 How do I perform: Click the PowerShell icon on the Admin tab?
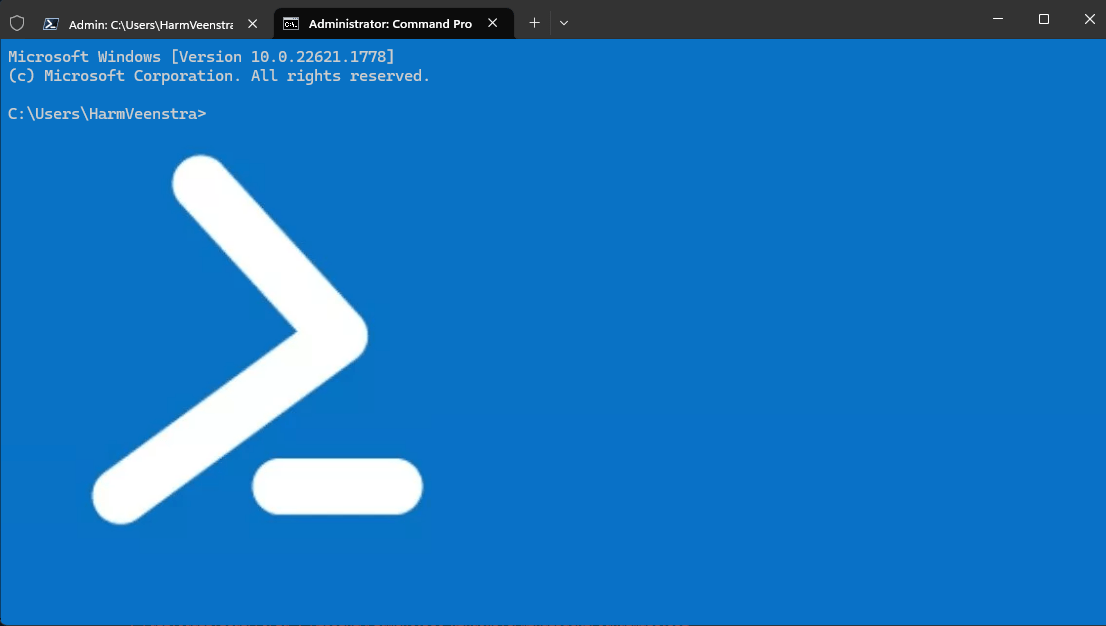point(50,22)
